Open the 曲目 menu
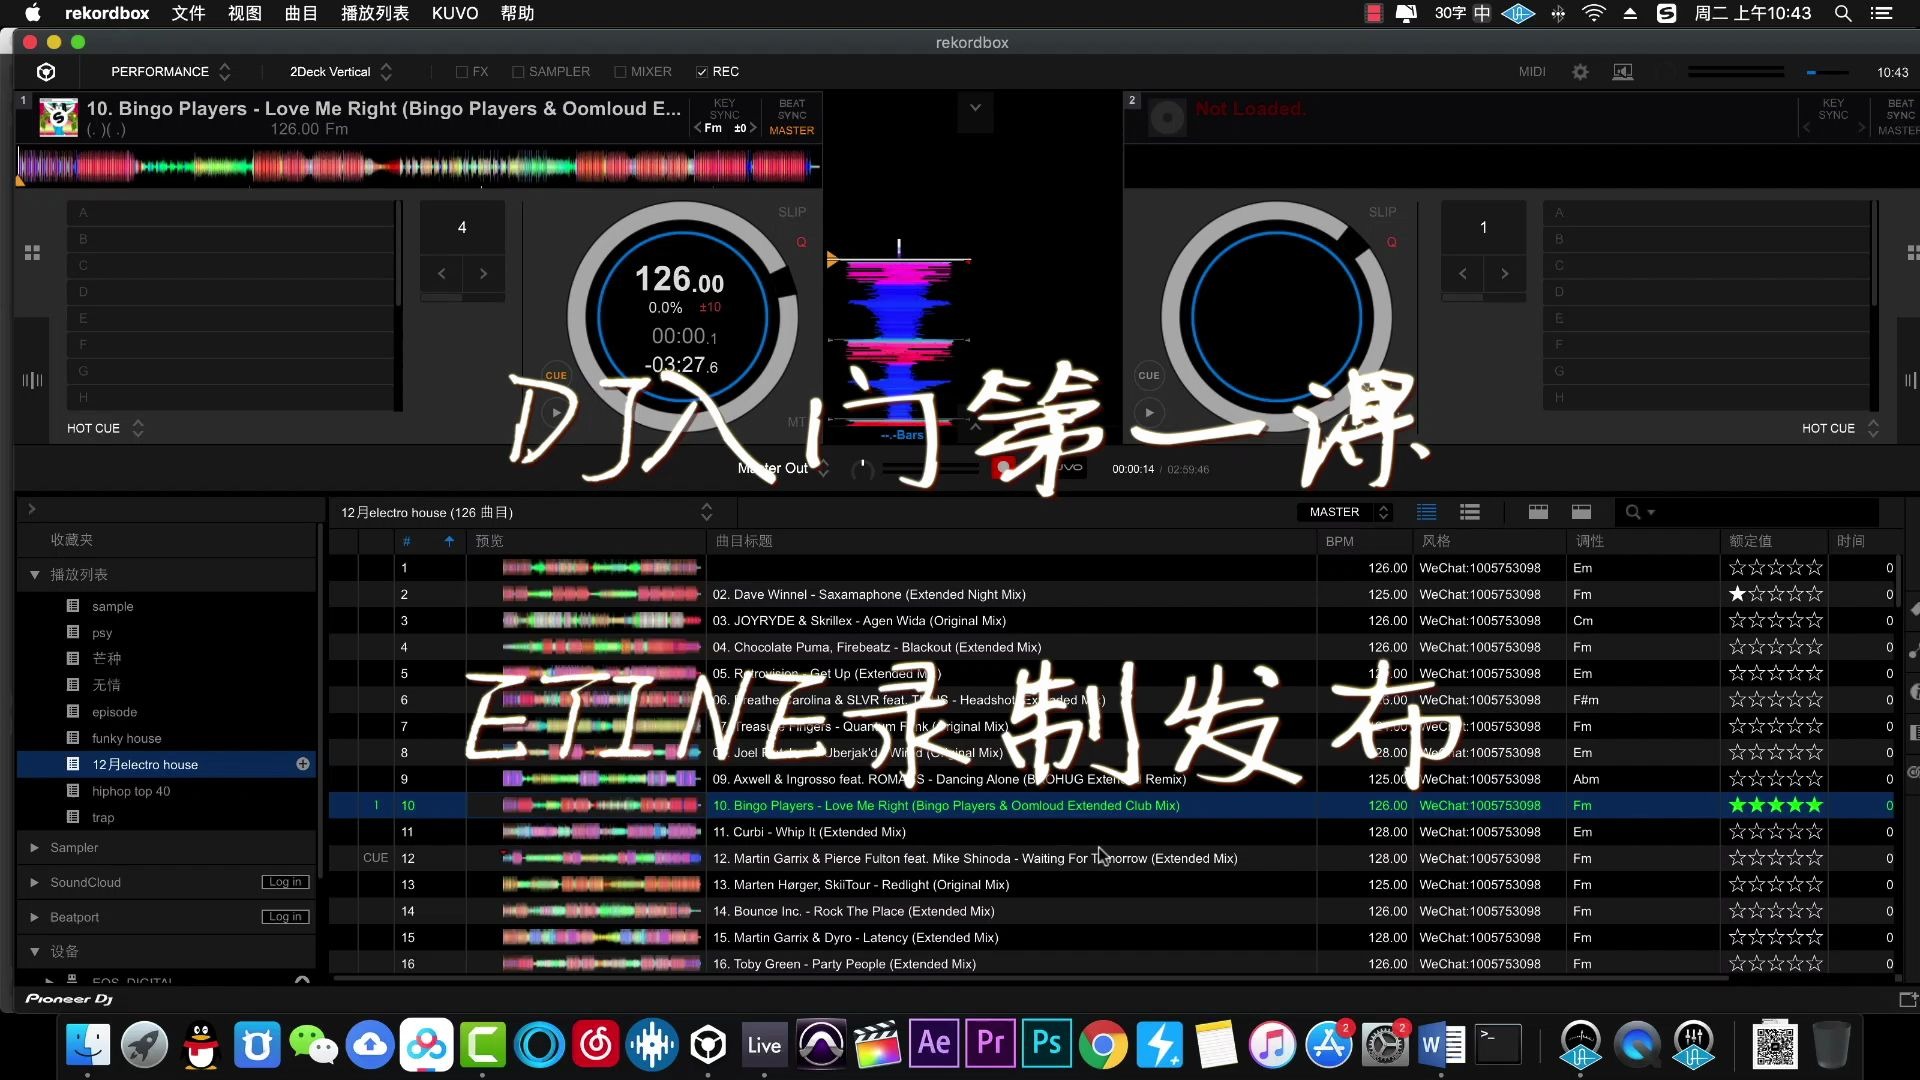The width and height of the screenshot is (1920, 1080). (301, 13)
